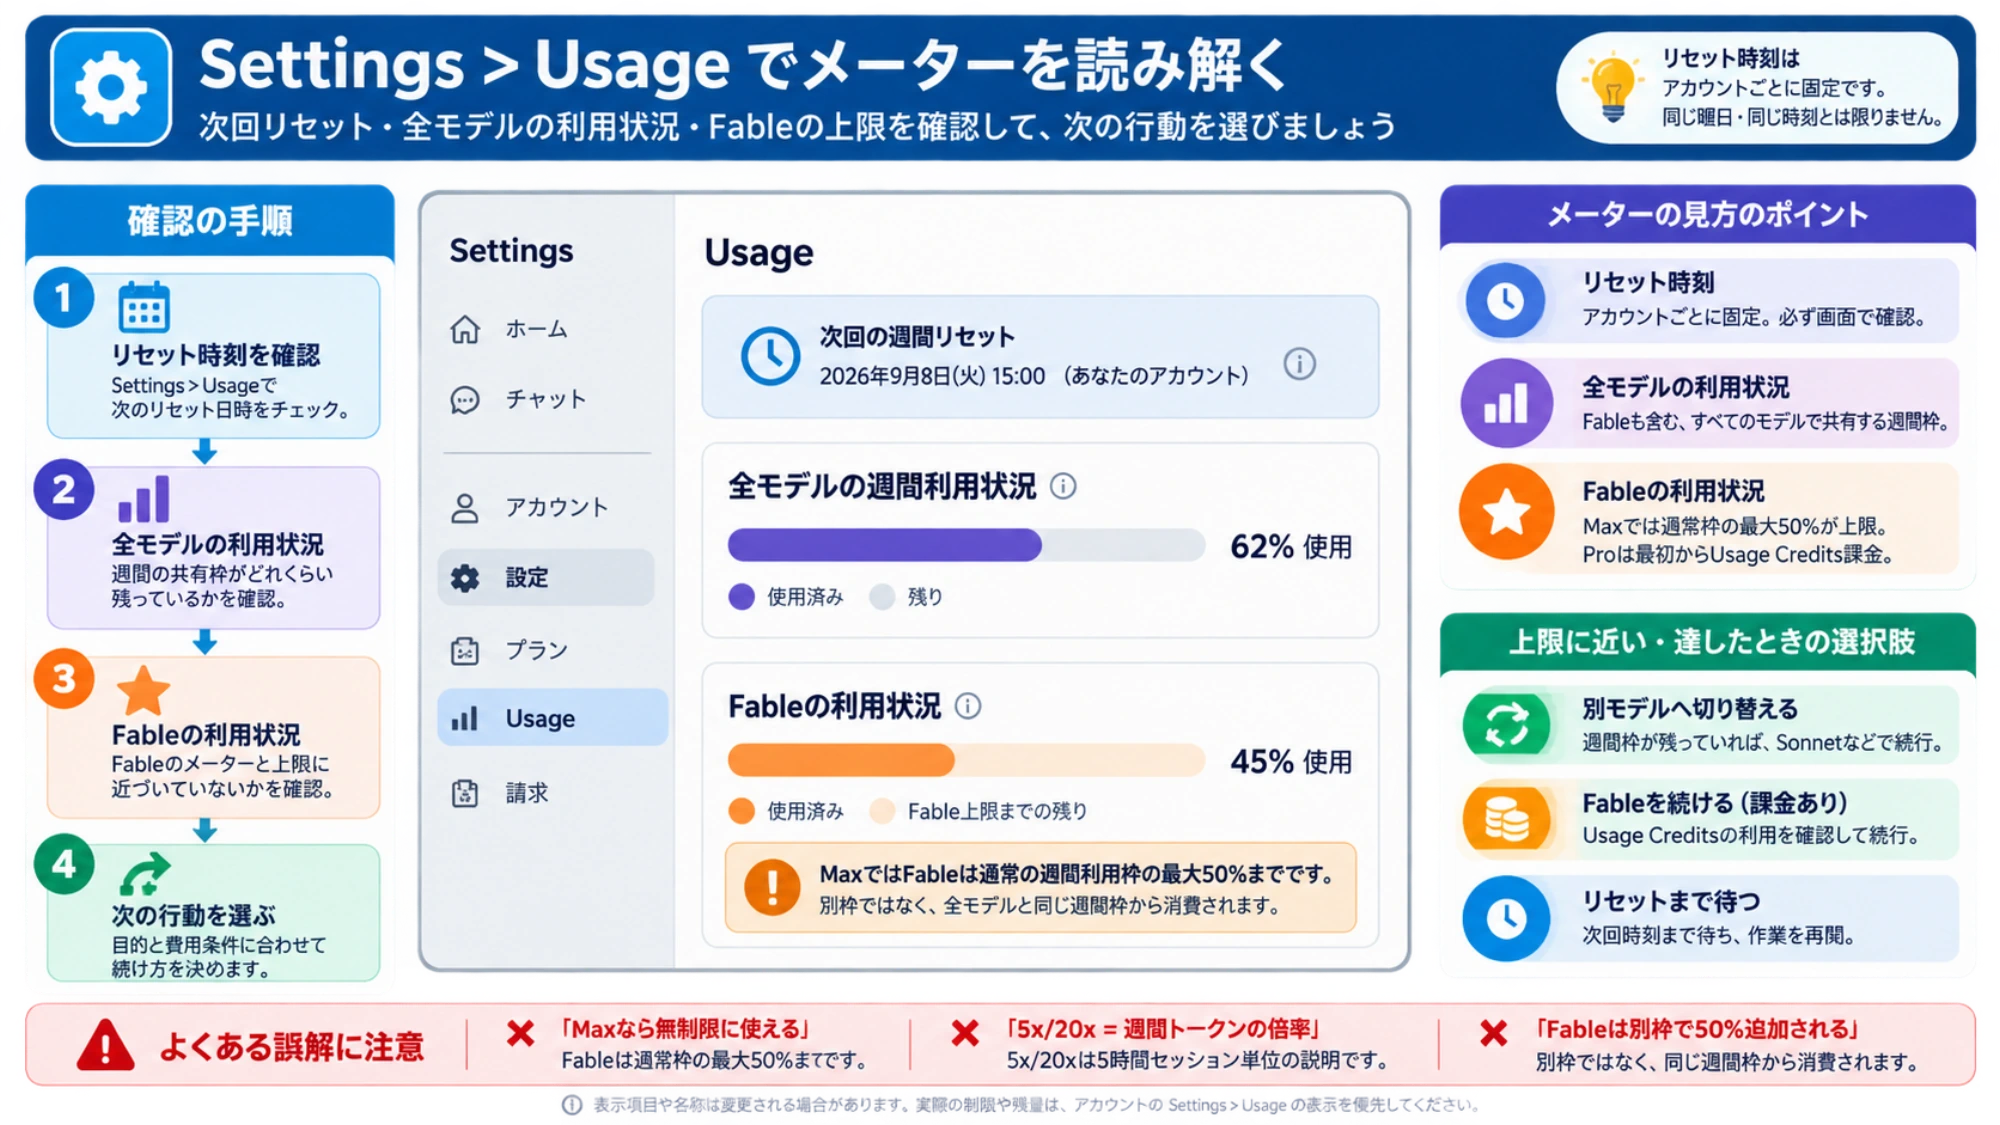The height and width of the screenshot is (1125, 2000).
Task: Click the plan icon beside プラン
Action: [465, 651]
